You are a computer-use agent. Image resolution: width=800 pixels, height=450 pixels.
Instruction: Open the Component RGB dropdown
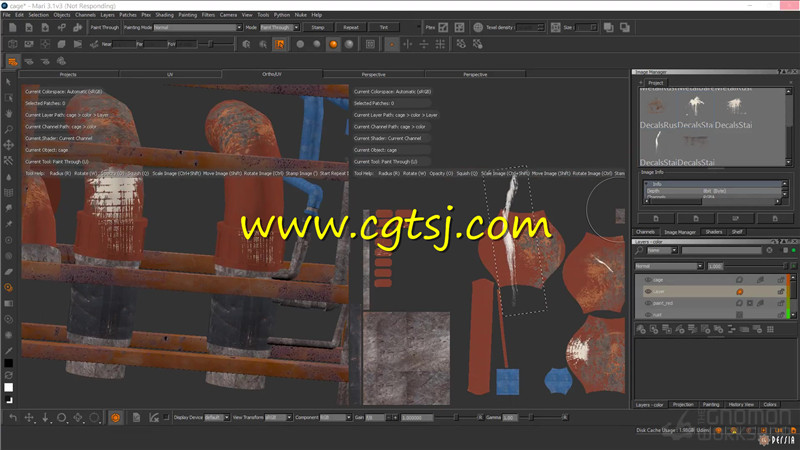[336, 417]
